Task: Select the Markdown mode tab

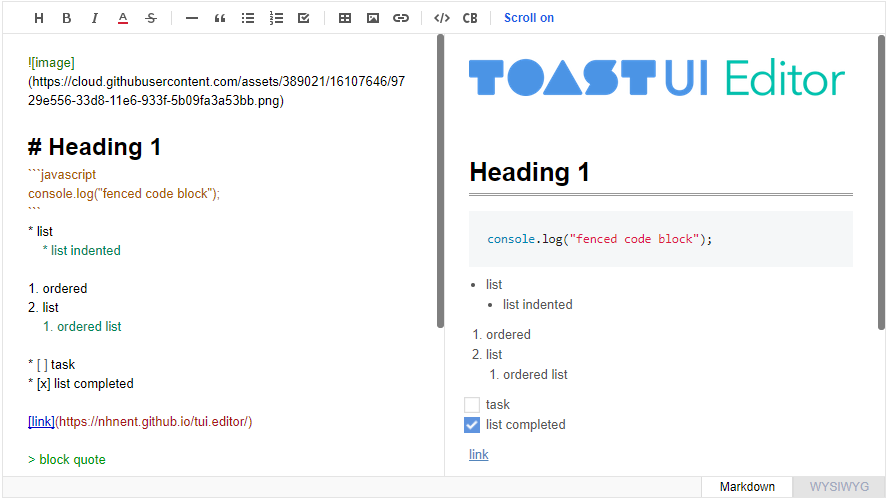Action: (x=747, y=487)
